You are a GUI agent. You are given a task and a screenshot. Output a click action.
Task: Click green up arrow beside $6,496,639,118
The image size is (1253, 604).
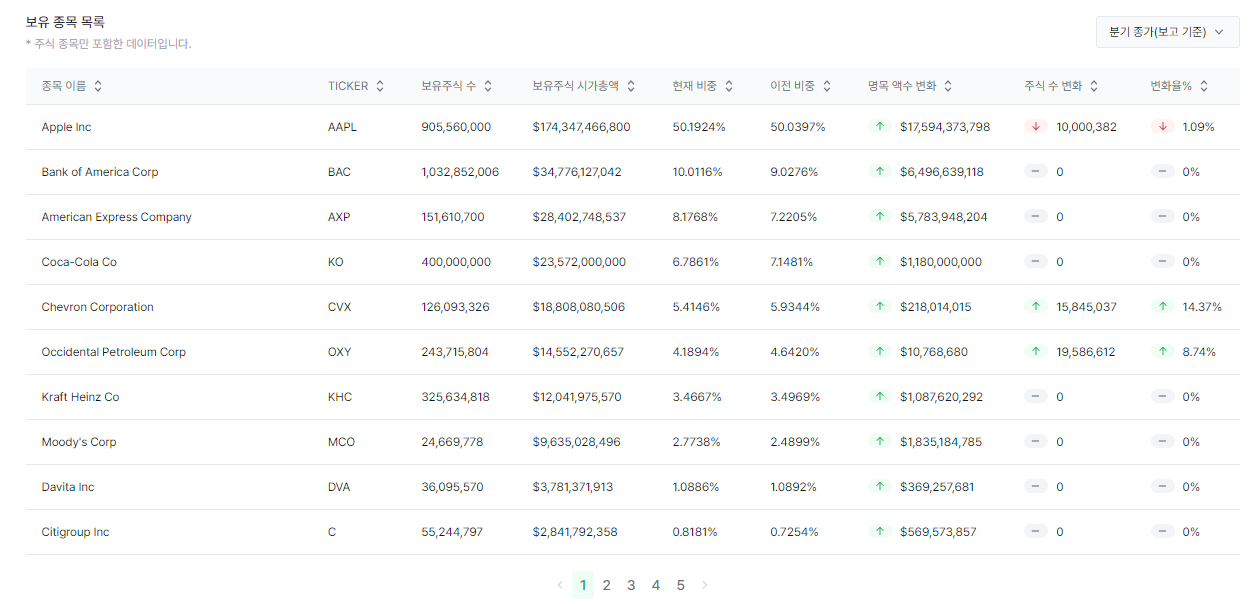(880, 172)
